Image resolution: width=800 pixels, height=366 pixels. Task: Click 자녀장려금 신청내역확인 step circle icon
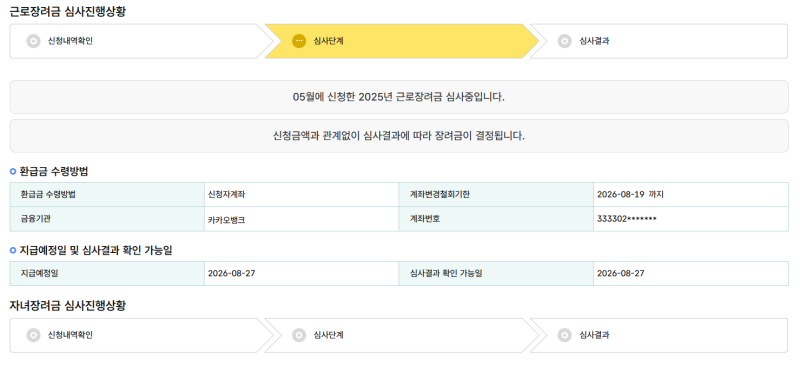33,335
